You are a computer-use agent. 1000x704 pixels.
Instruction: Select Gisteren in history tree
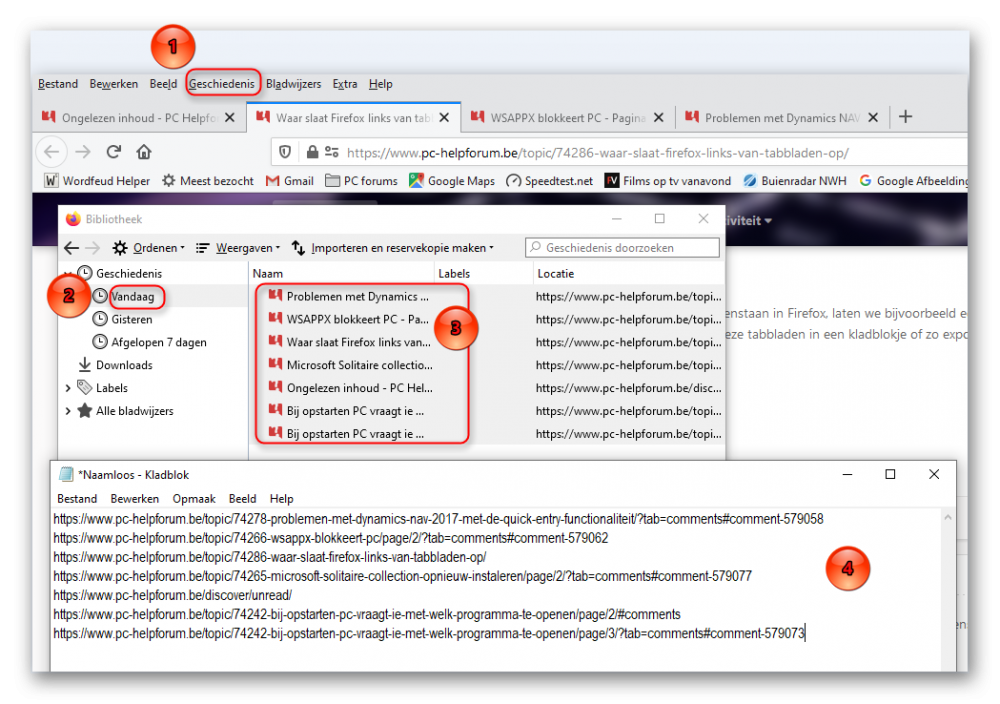pyautogui.click(x=131, y=319)
